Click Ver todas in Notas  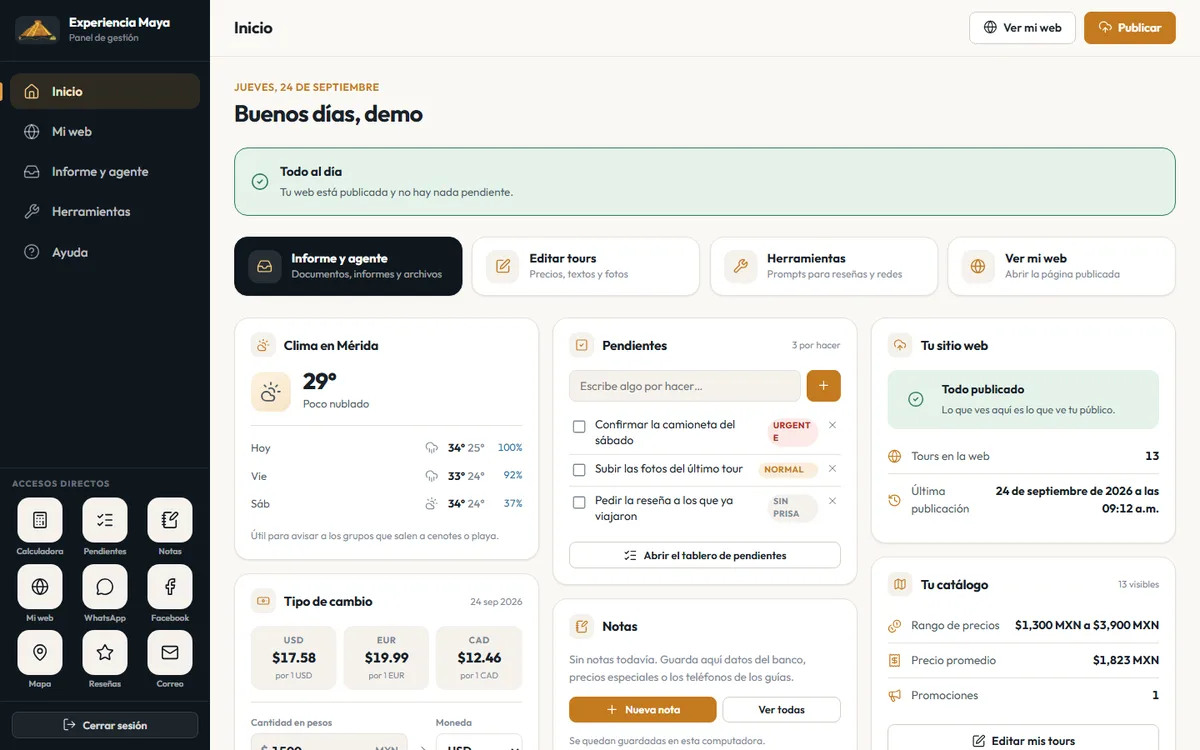782,710
